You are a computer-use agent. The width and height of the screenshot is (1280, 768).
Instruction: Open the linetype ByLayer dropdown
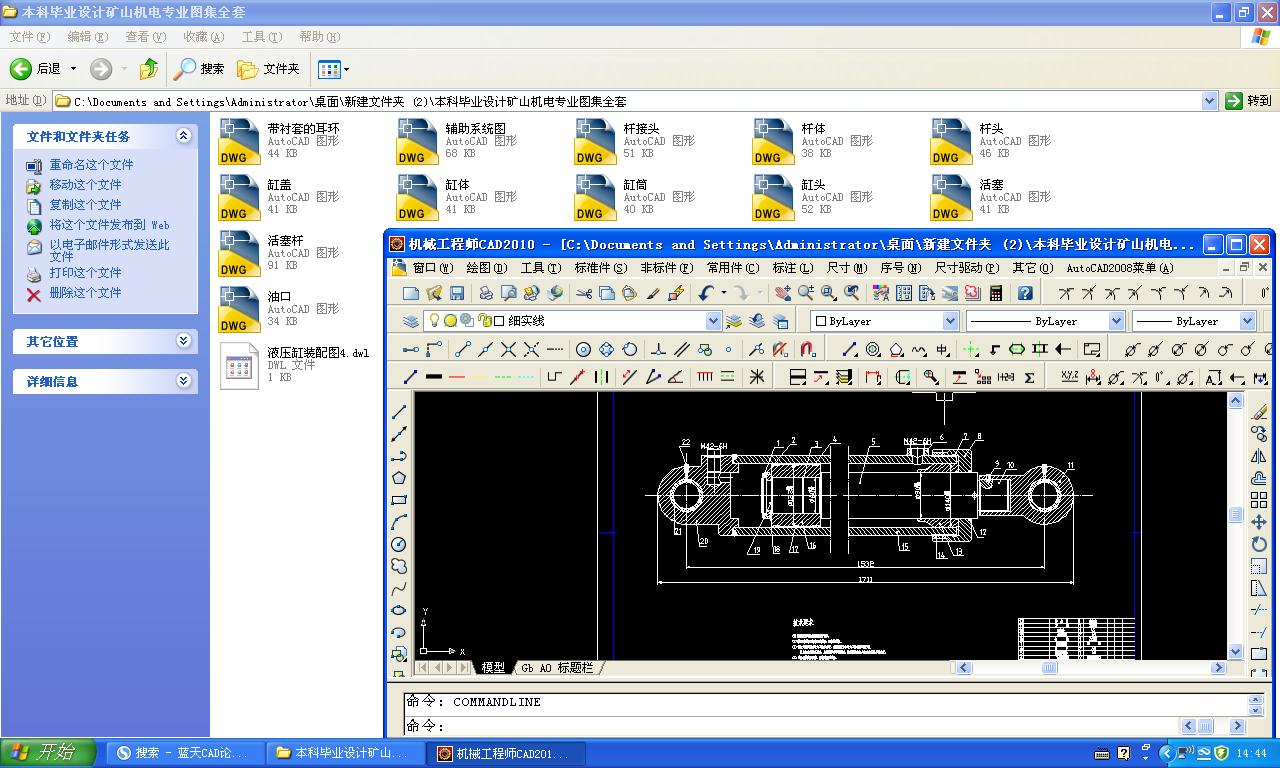point(1116,321)
